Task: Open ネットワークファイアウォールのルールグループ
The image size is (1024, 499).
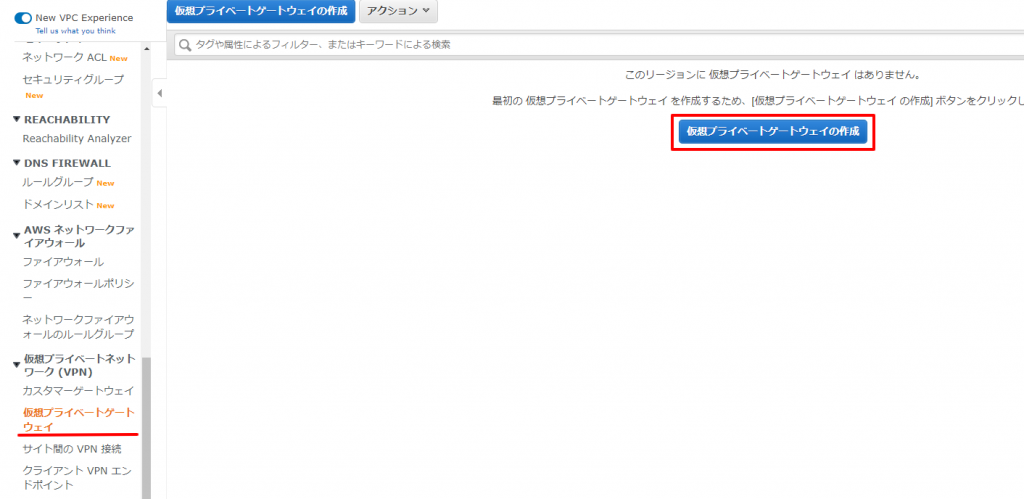Action: (78, 327)
